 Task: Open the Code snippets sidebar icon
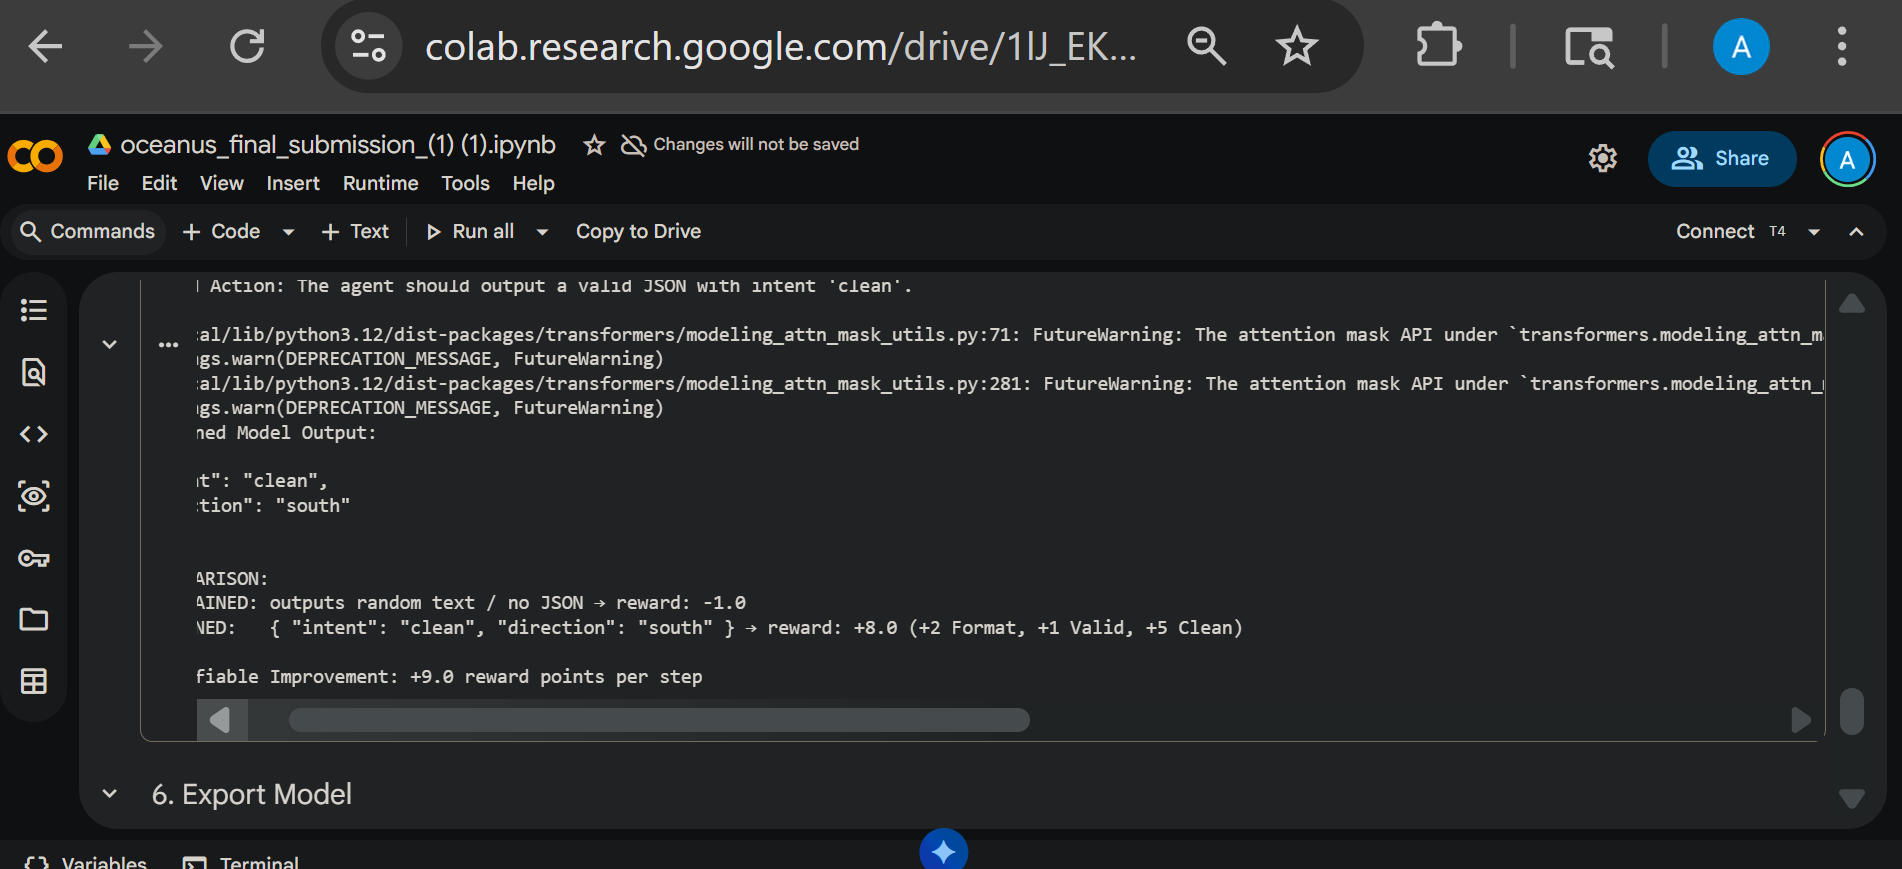pos(34,434)
